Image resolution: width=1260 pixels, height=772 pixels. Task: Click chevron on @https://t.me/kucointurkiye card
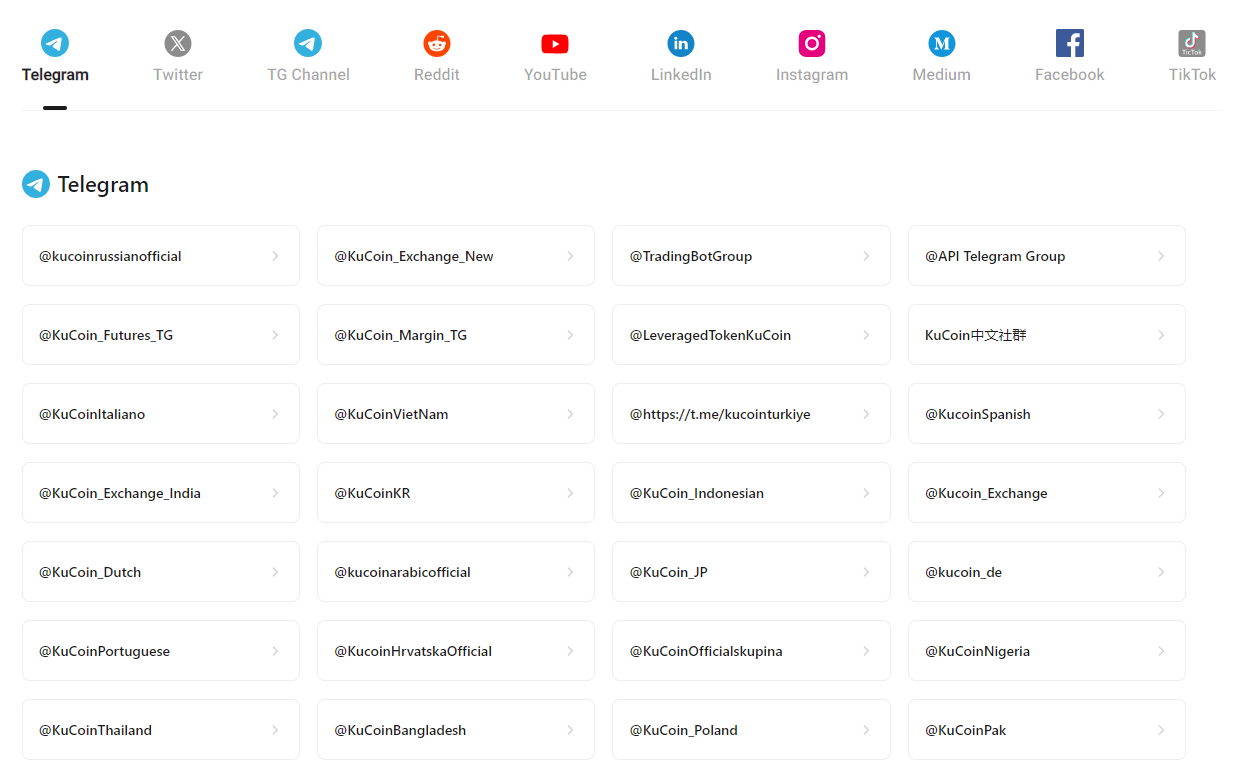[x=866, y=414]
